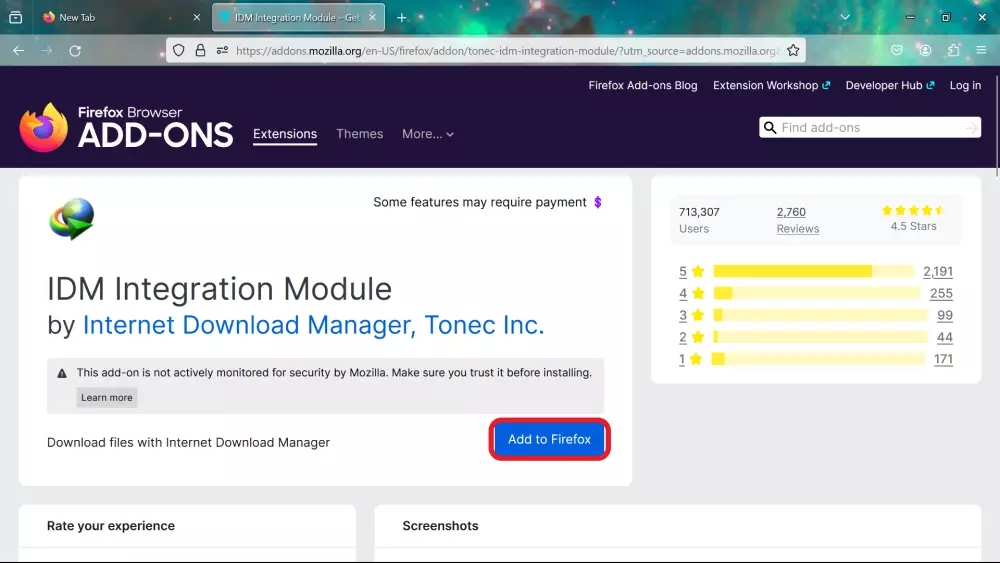Click the 713,307 Users text
The width and height of the screenshot is (1000, 563).
coord(699,220)
